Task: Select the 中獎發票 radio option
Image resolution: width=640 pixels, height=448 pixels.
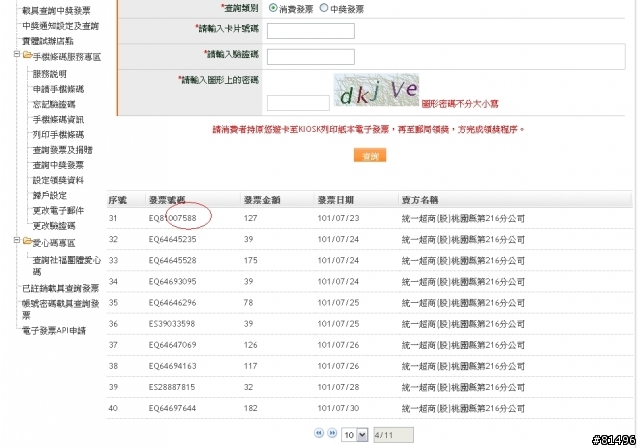Action: pyautogui.click(x=324, y=8)
